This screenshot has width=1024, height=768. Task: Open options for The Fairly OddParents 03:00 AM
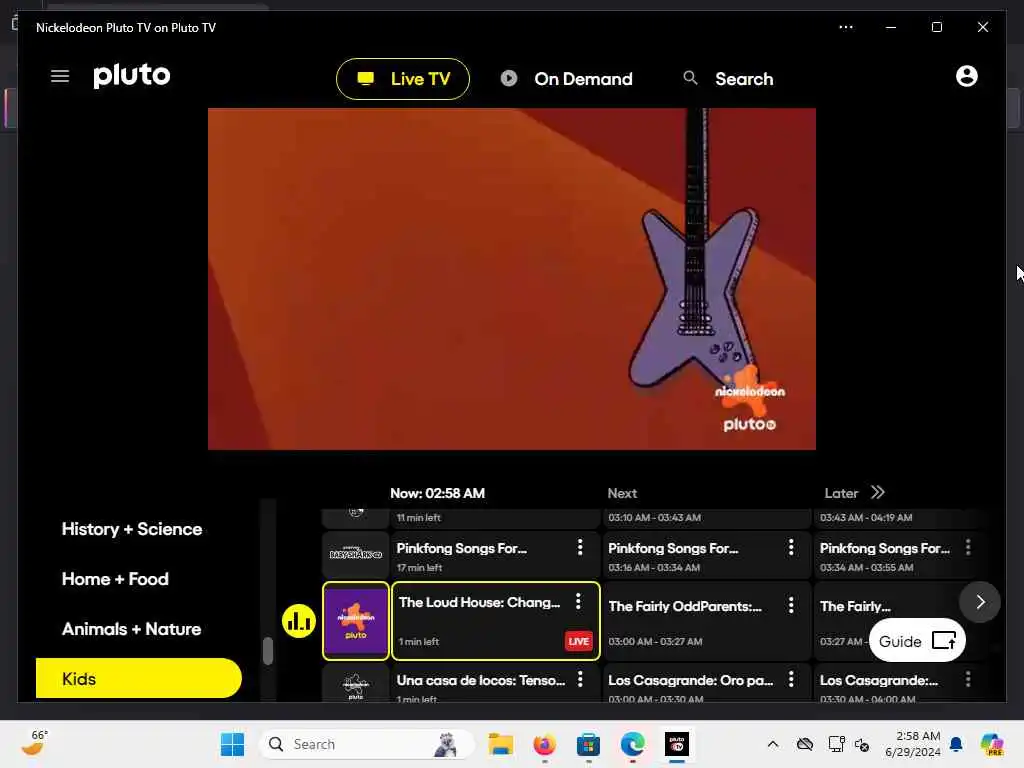click(x=791, y=605)
